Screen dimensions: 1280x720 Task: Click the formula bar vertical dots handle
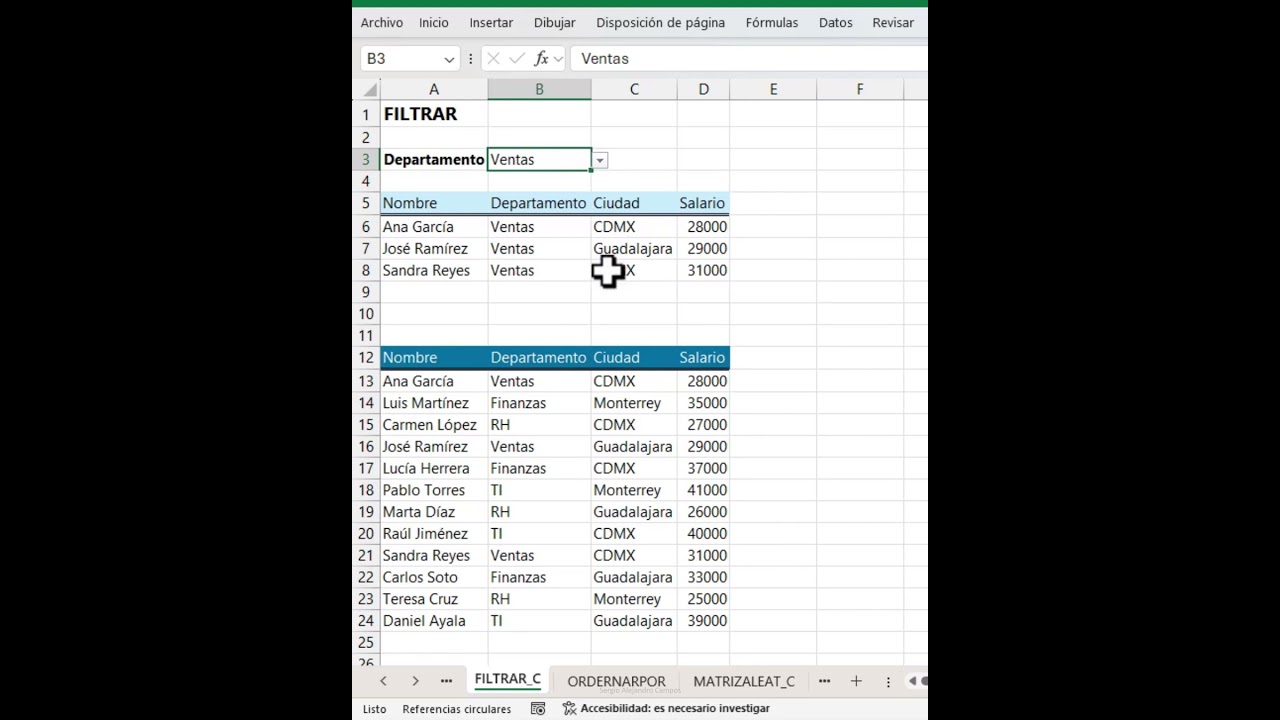470,59
